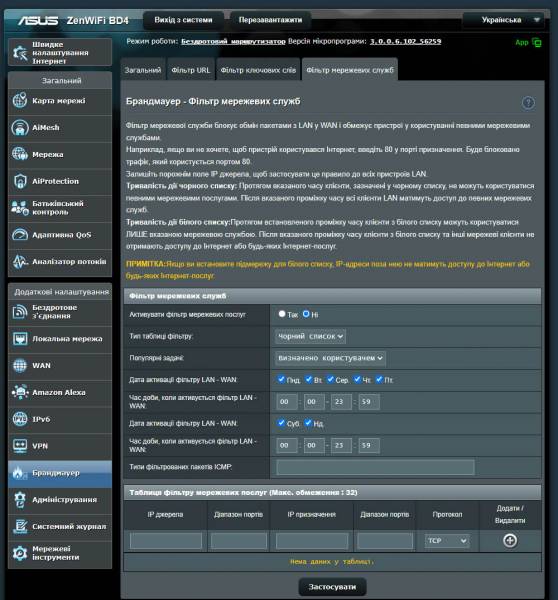Viewport: 558px width, 600px height.
Task: Open the firmware version 3.0.0.6.102_56259 link
Action: (x=405, y=41)
